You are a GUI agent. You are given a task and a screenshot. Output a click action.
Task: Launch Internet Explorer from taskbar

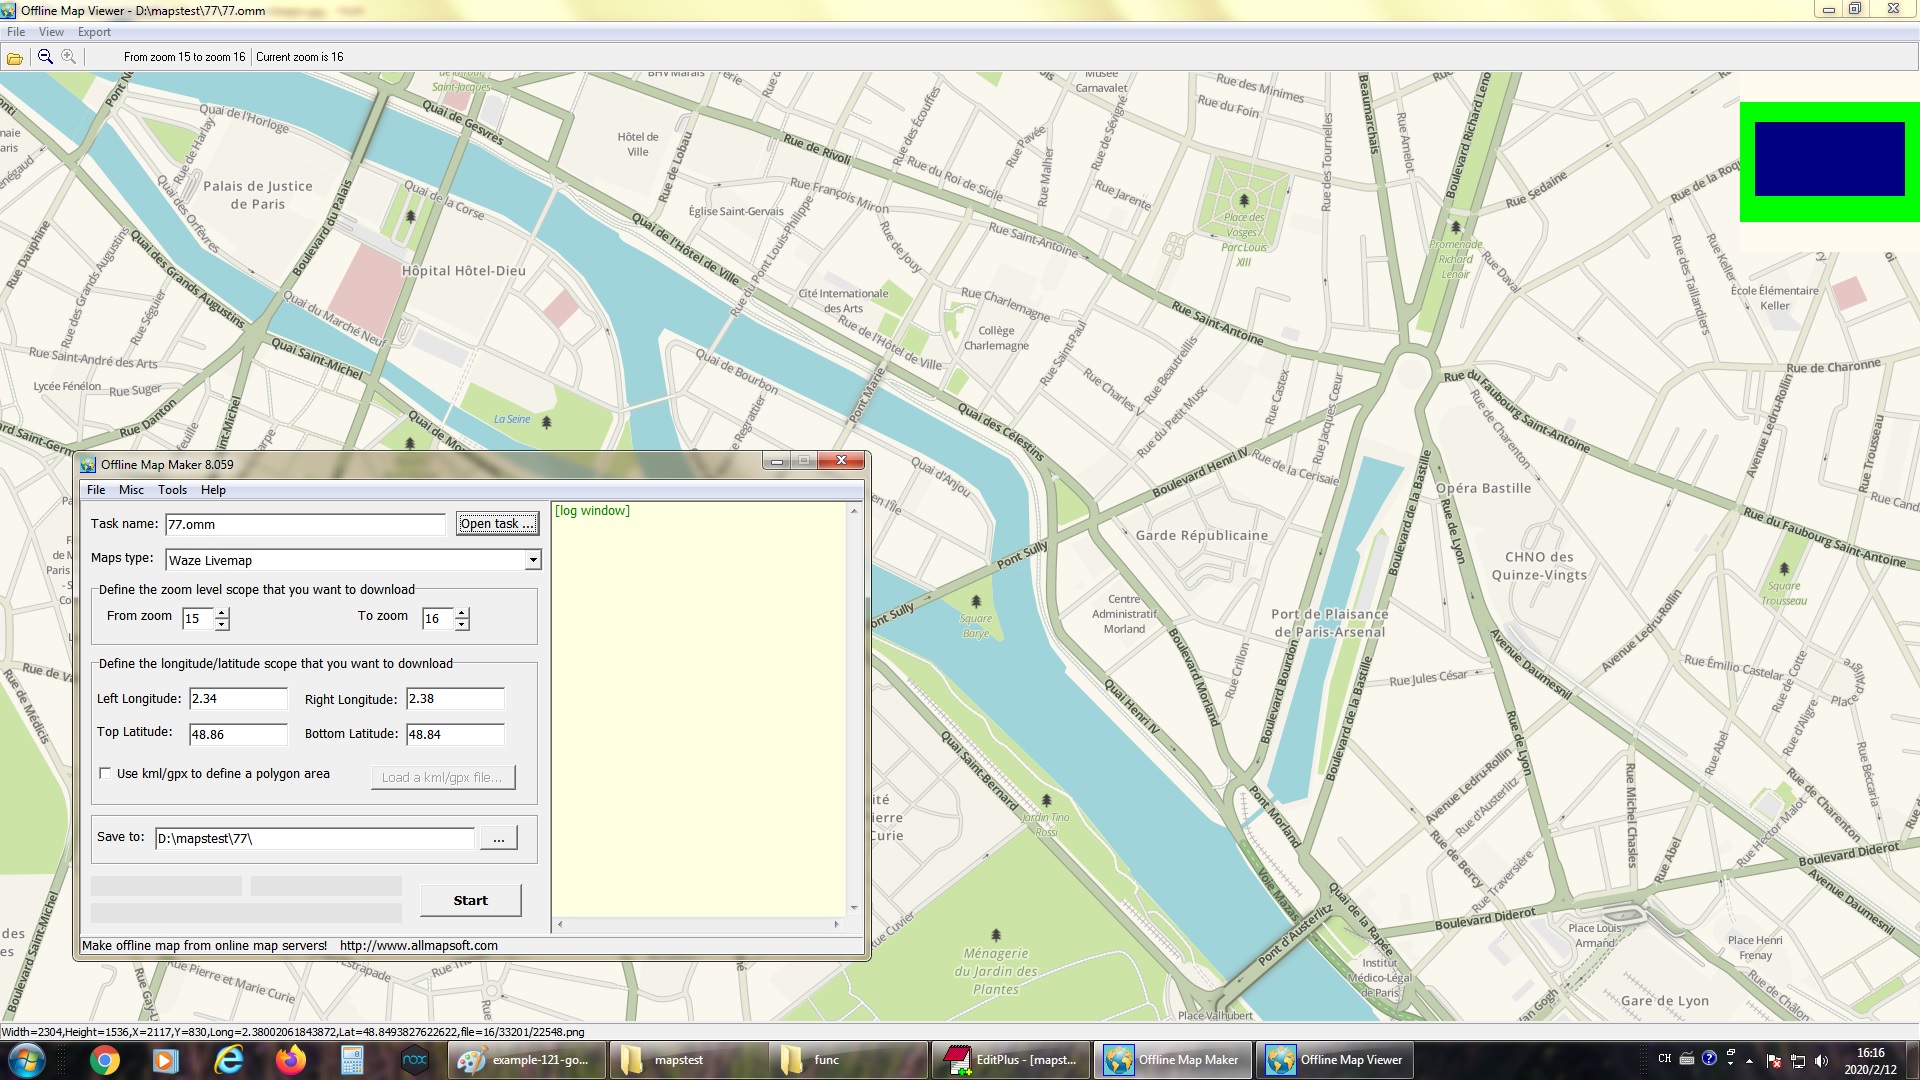[229, 1060]
